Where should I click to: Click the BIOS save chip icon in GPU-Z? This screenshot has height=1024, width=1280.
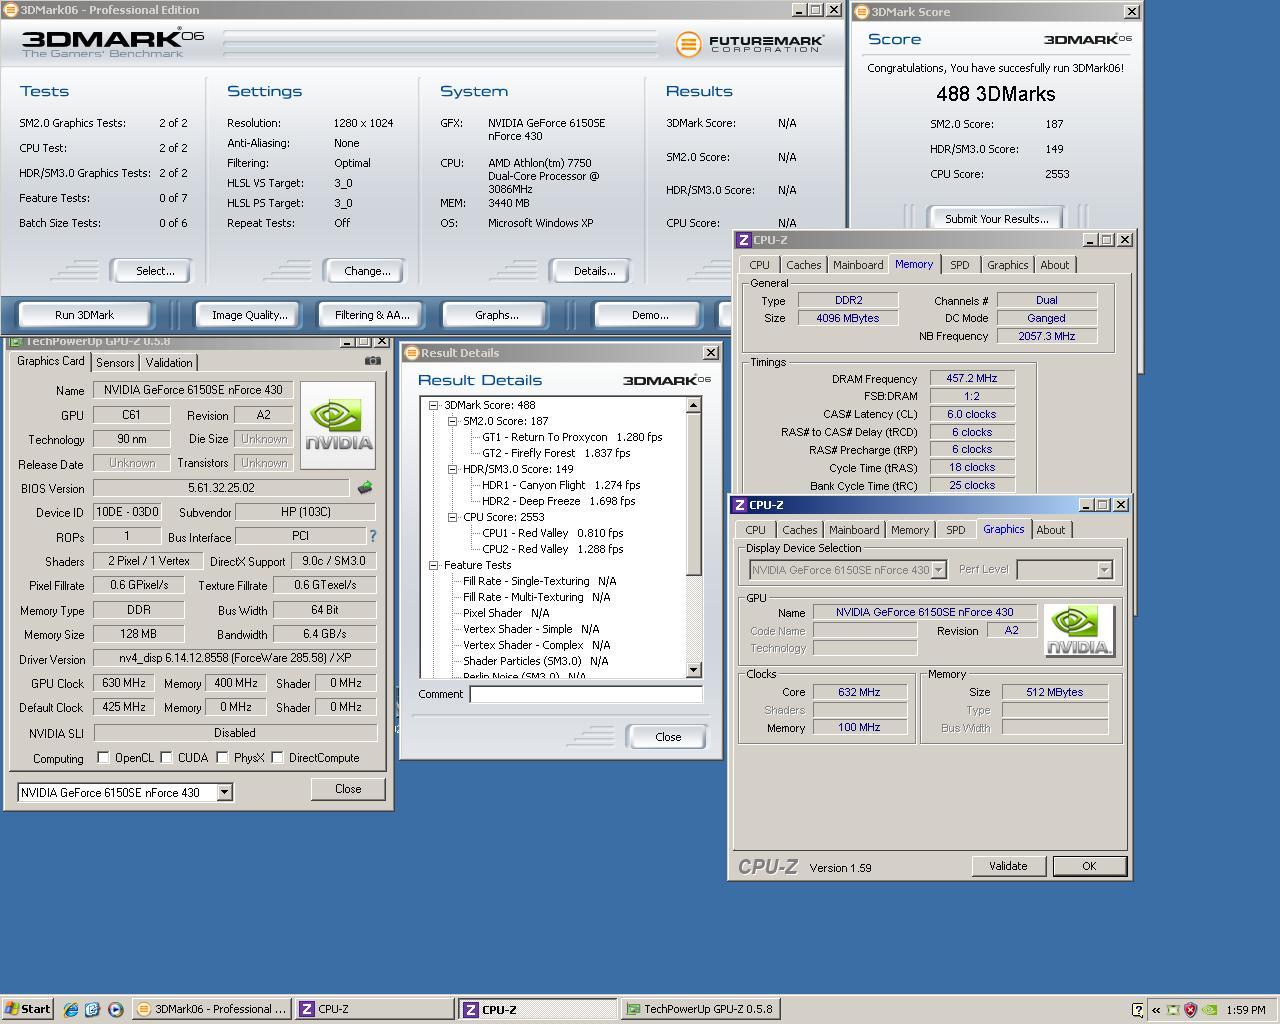click(364, 488)
